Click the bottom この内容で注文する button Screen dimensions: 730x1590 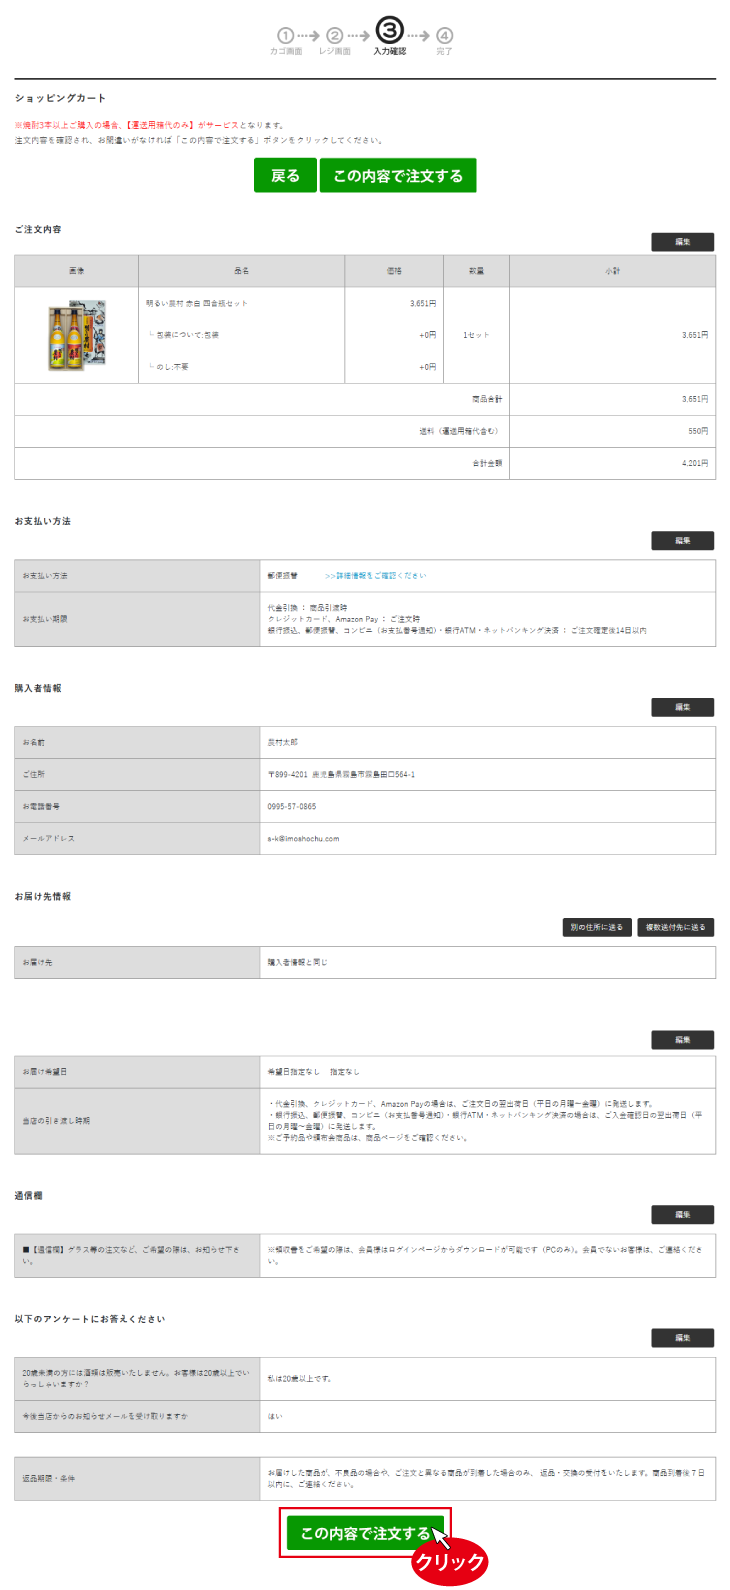tap(365, 1533)
